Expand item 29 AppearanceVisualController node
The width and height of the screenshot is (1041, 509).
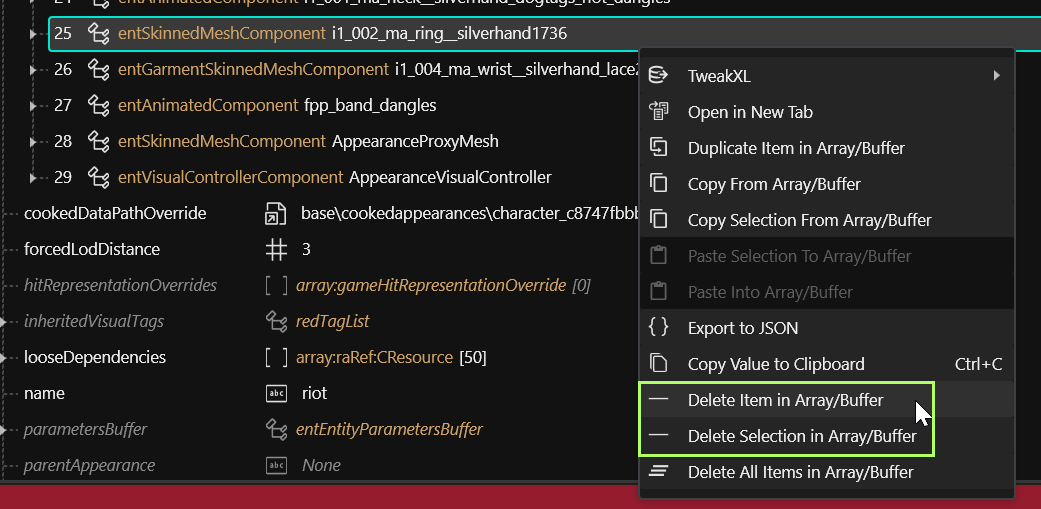33,177
